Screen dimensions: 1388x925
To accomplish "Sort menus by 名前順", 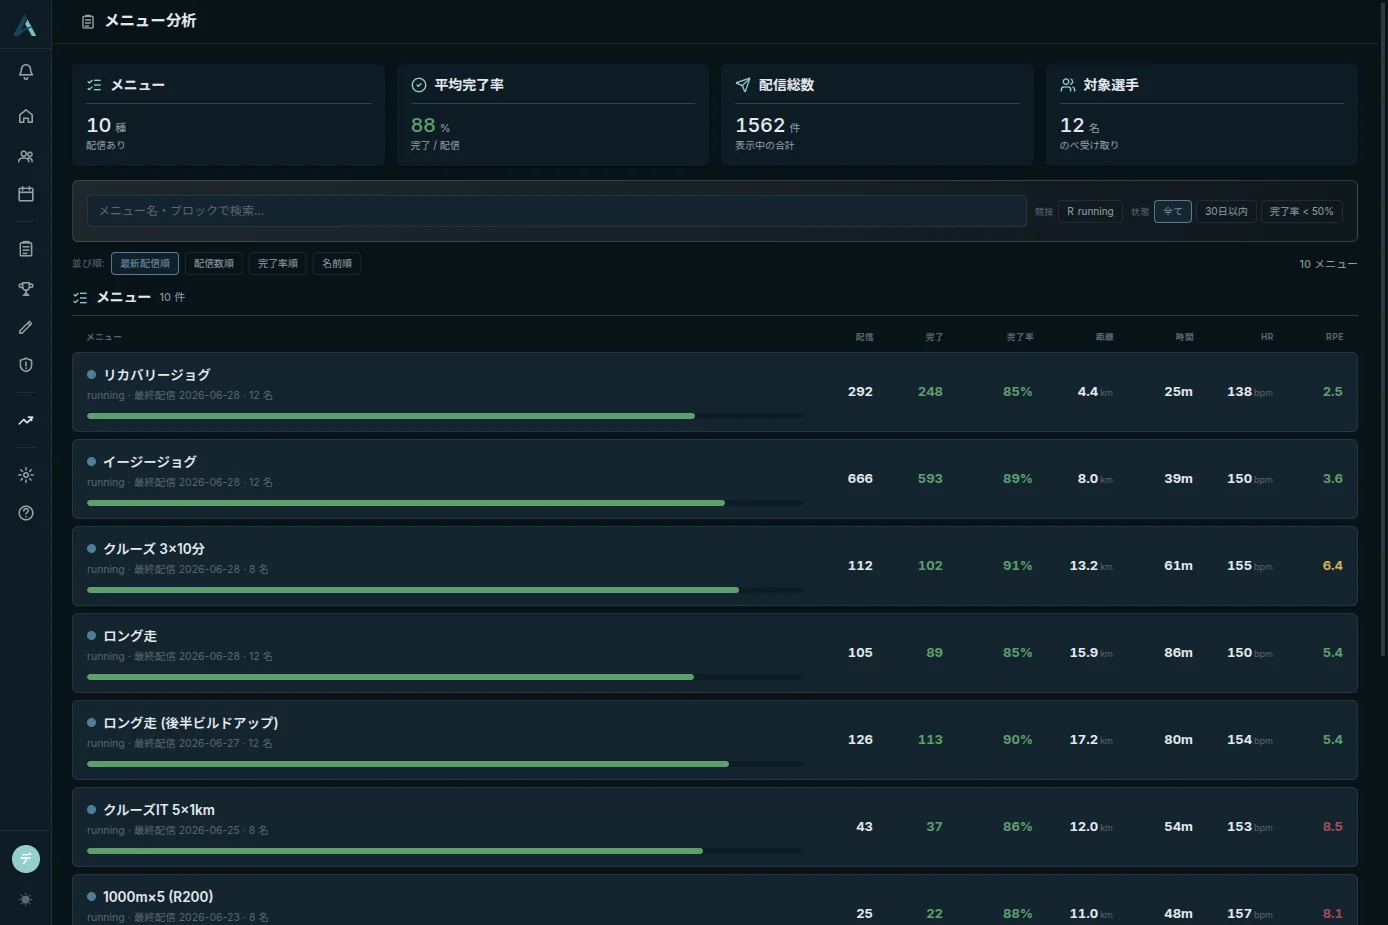I will pos(337,264).
